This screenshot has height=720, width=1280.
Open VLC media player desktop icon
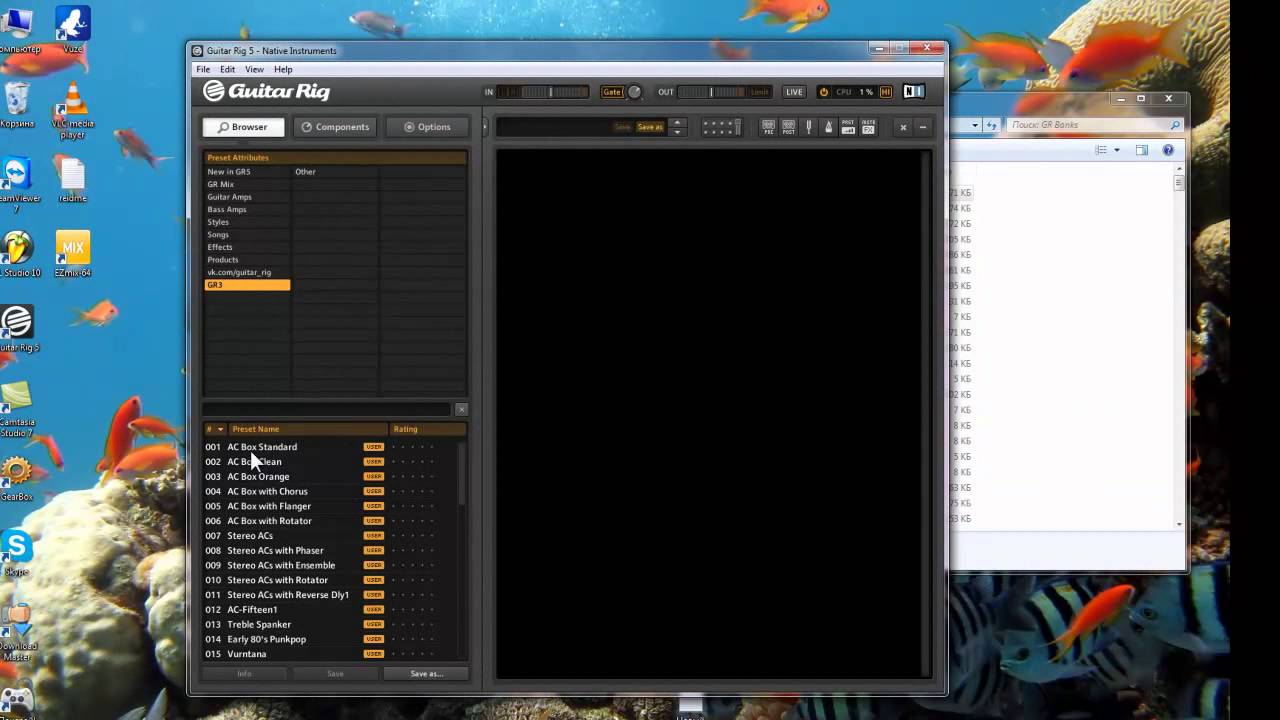(x=72, y=110)
